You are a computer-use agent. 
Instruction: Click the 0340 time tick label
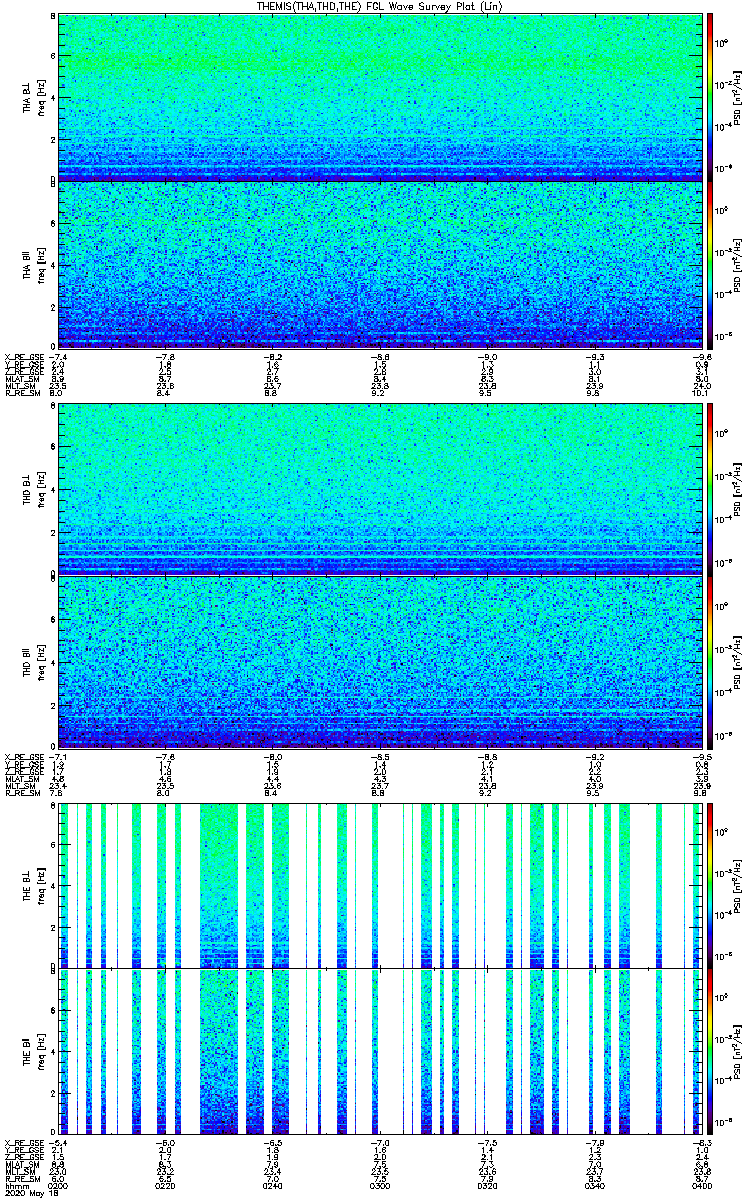593,1185
